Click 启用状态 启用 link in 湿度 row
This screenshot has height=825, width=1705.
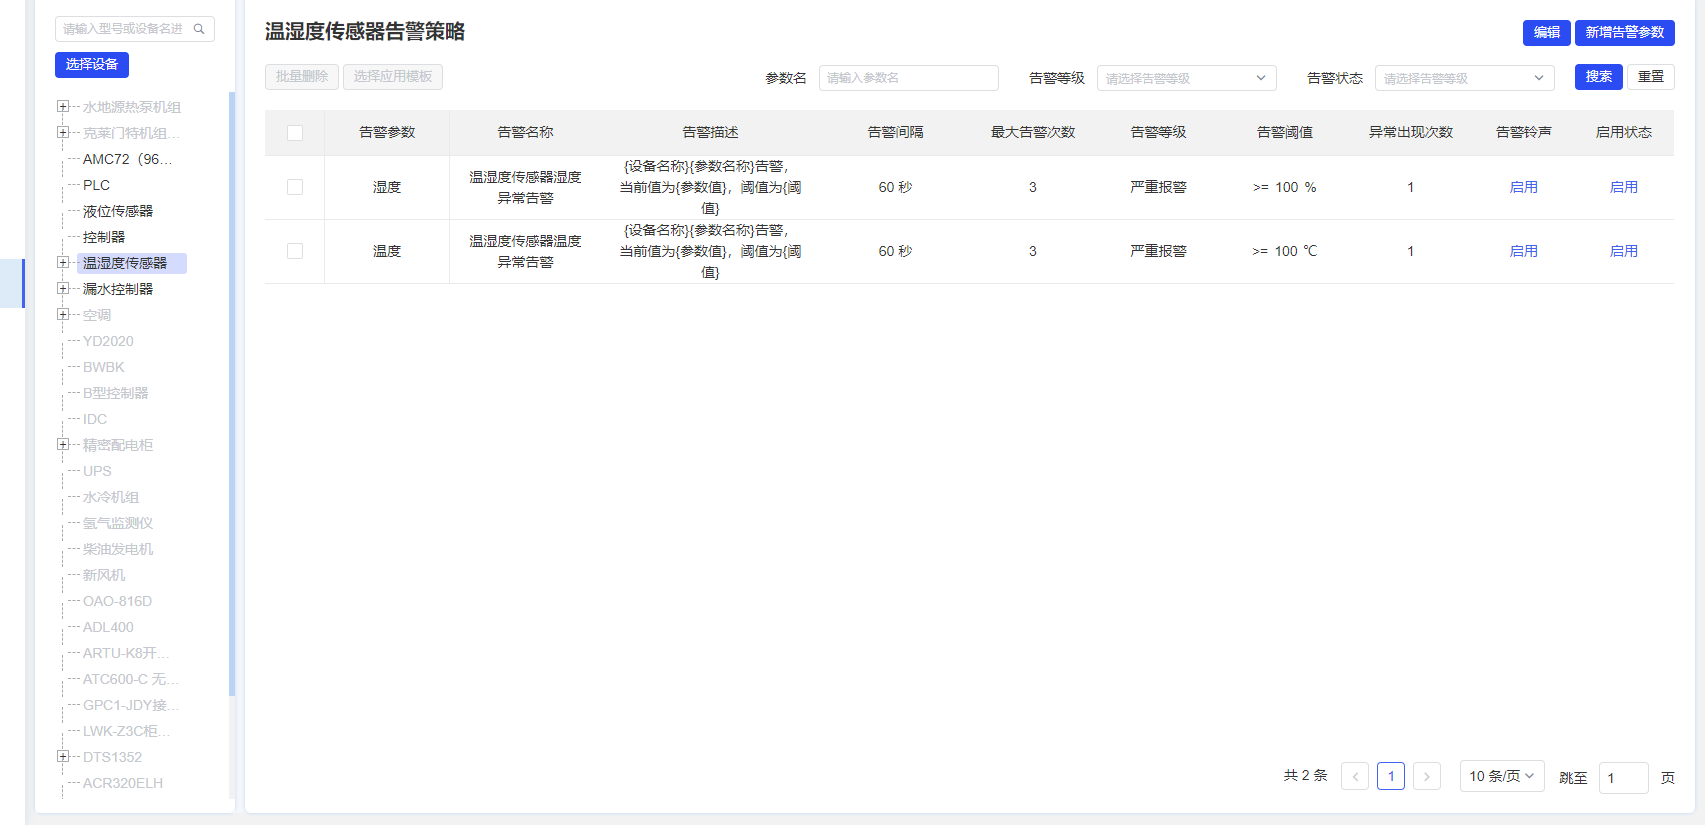(1624, 187)
